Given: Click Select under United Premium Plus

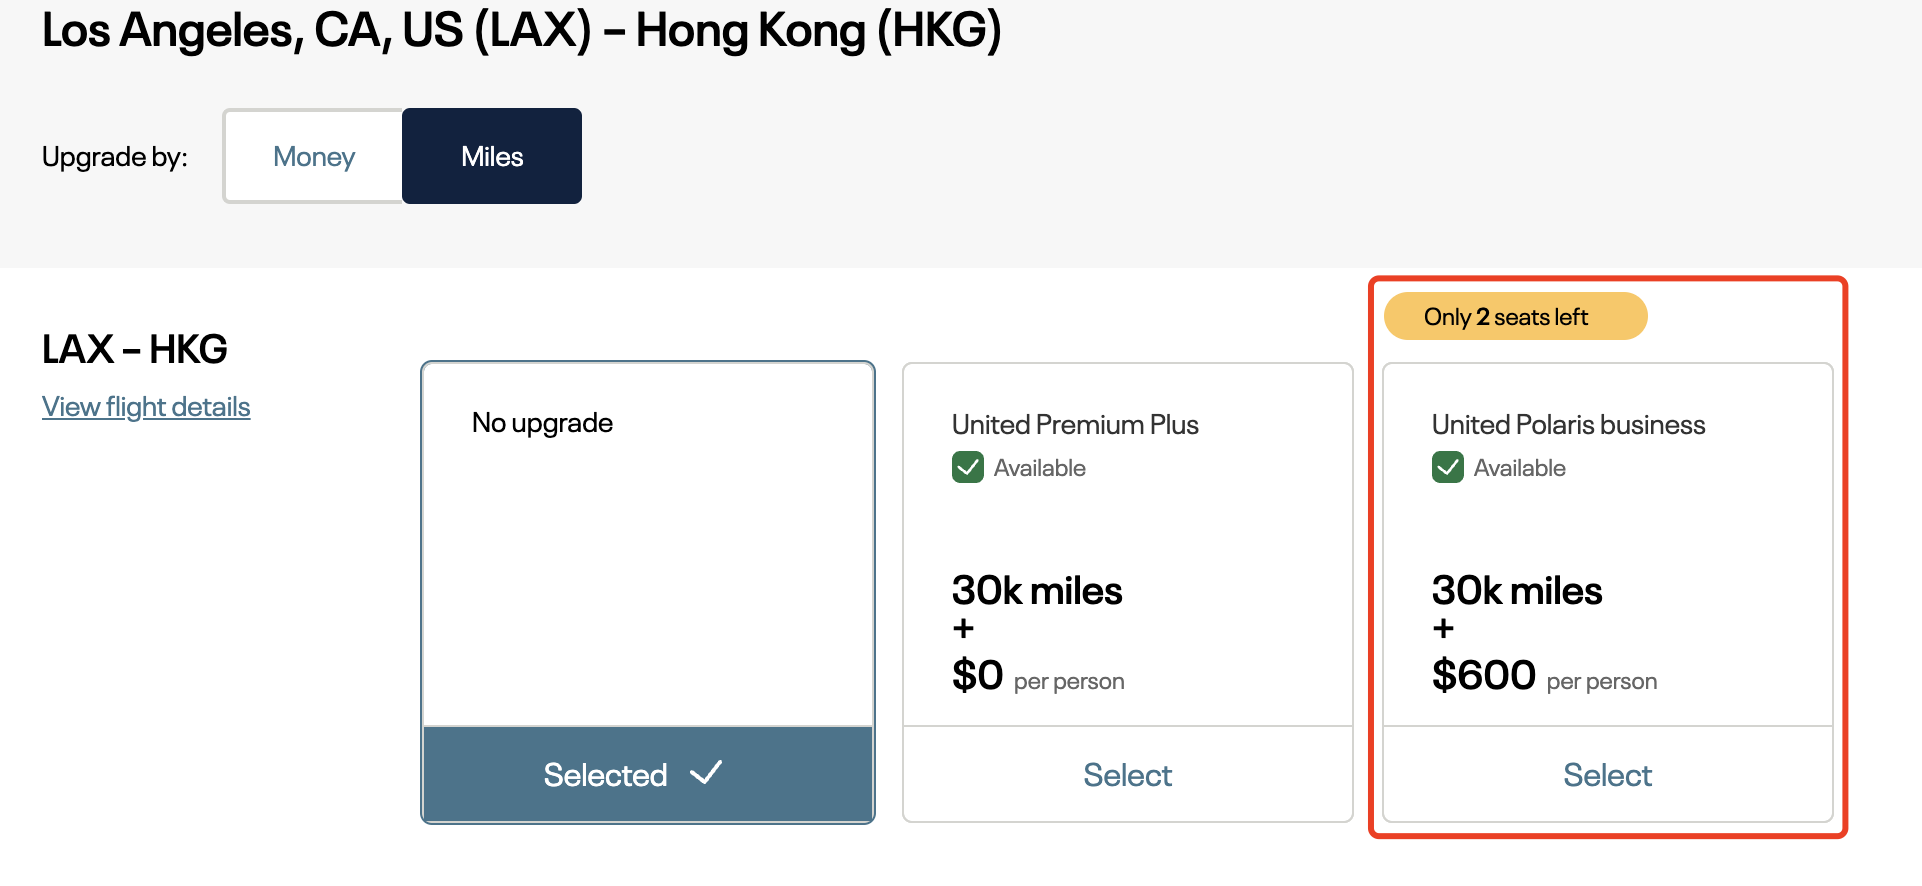Looking at the screenshot, I should pyautogui.click(x=1127, y=775).
